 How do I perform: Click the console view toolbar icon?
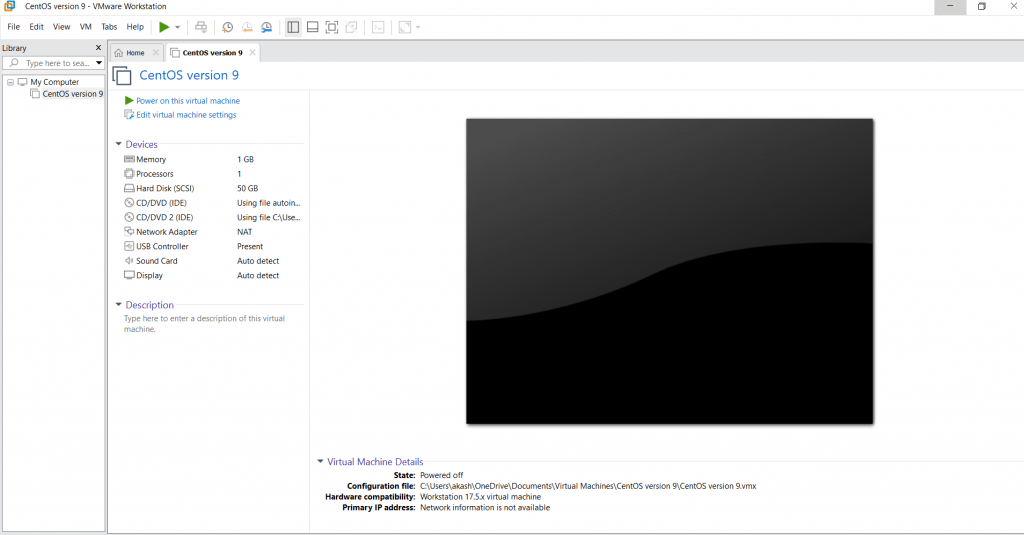pyautogui.click(x=378, y=27)
